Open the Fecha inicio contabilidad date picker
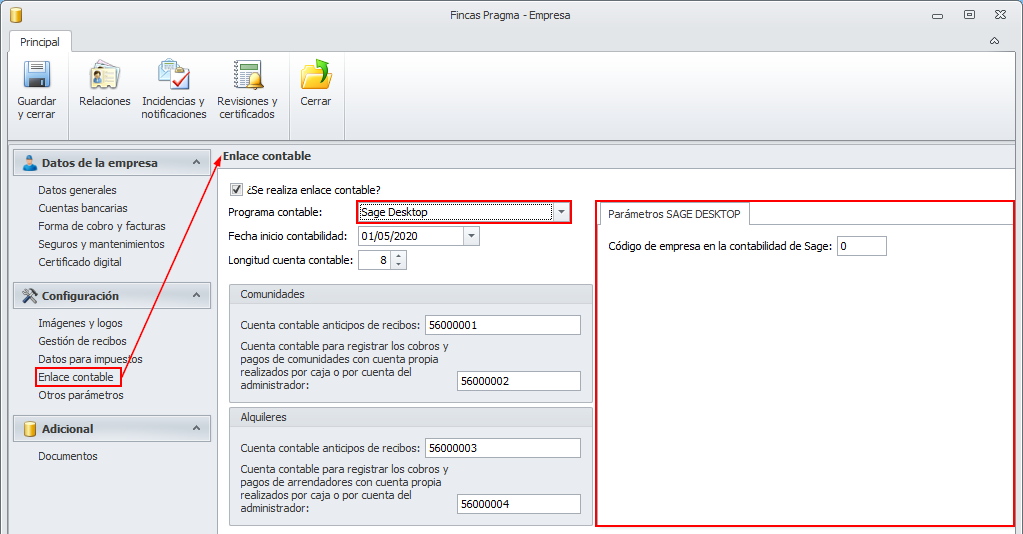 [x=471, y=236]
